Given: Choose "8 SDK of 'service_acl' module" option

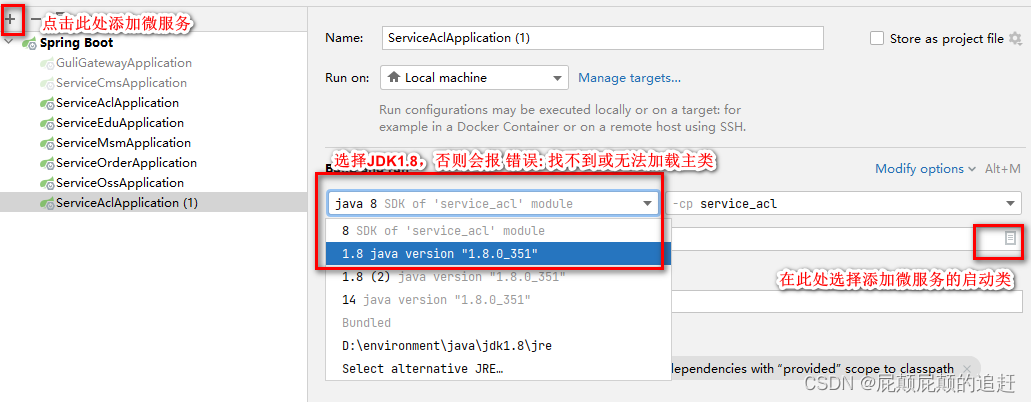Looking at the screenshot, I should click(498, 231).
